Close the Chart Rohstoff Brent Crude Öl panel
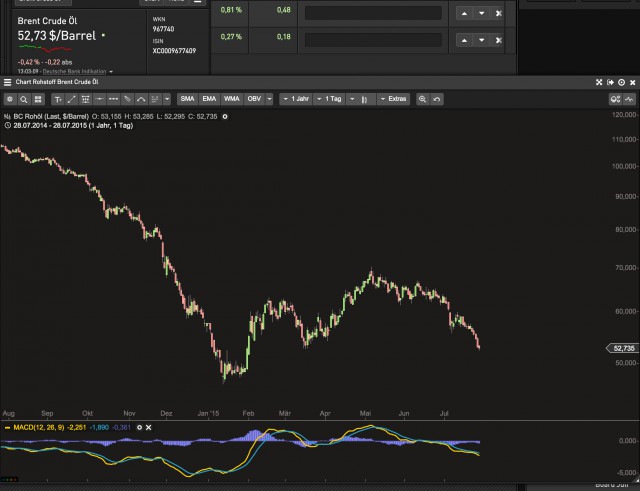 click(632, 82)
